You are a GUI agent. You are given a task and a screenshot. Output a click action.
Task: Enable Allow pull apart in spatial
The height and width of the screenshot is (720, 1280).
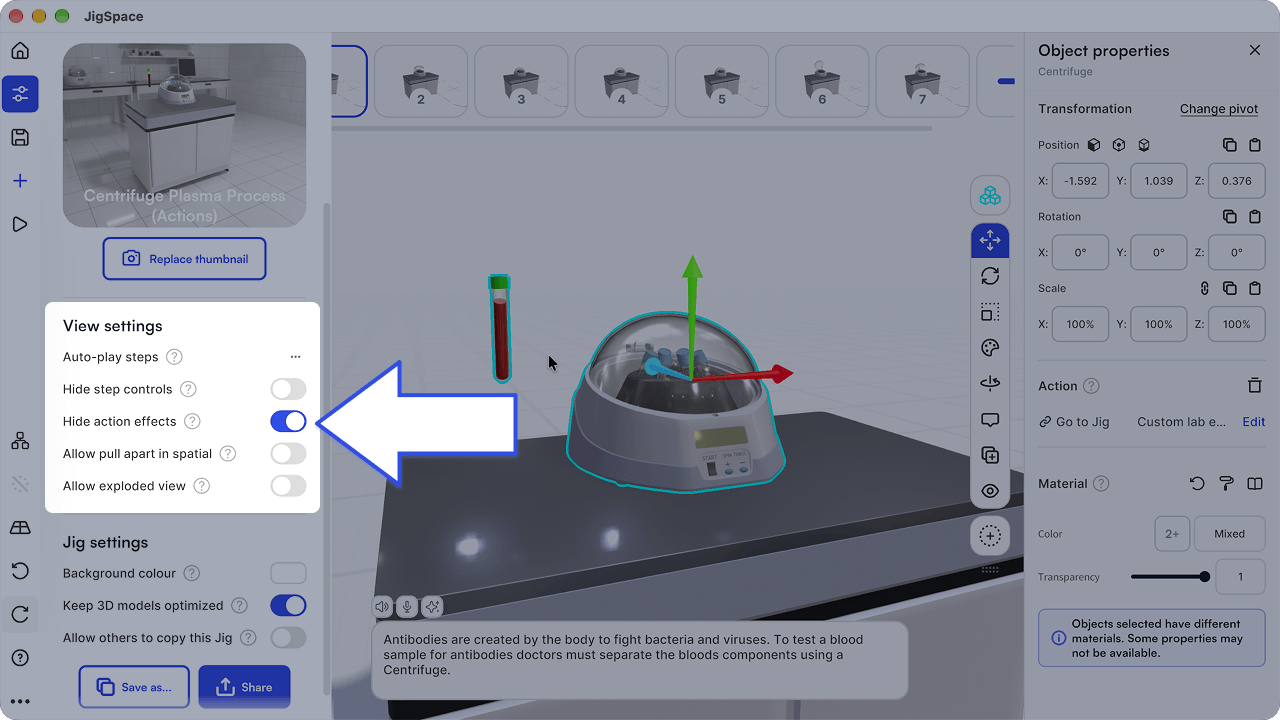288,454
